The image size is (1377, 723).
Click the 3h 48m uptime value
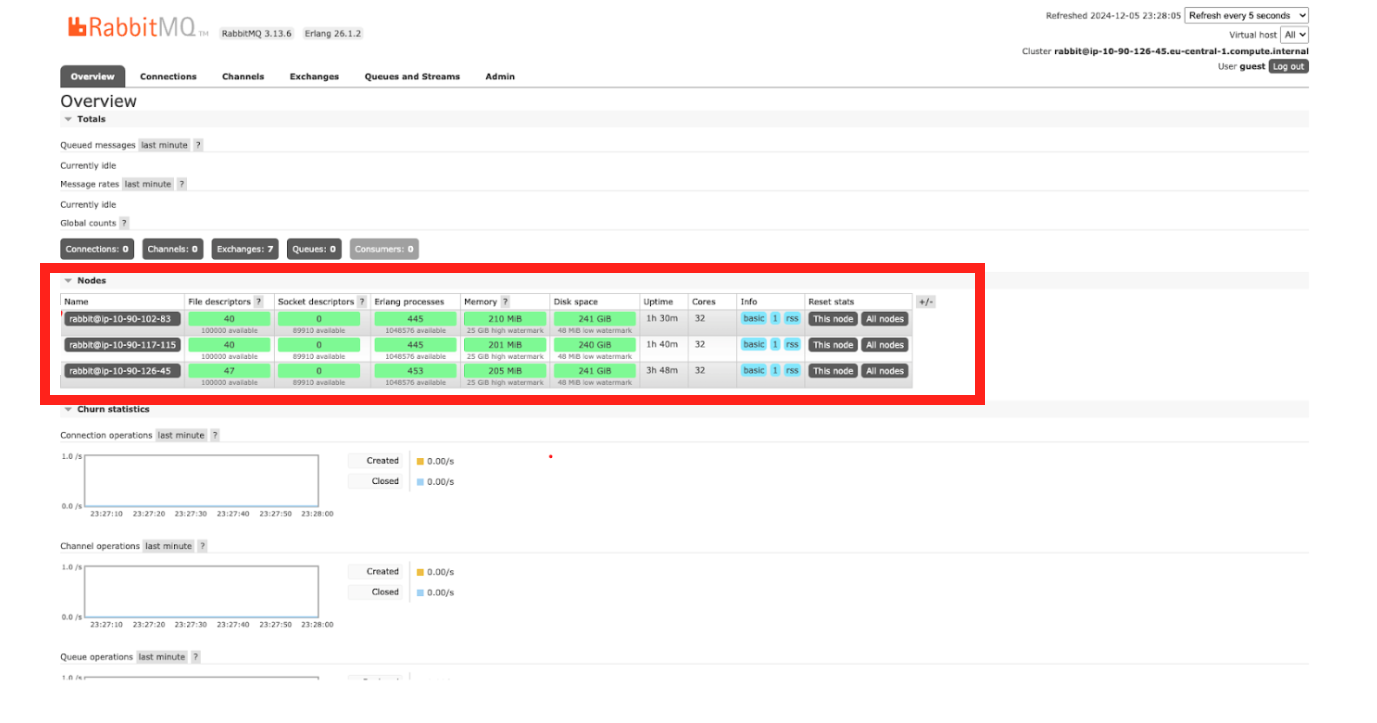(x=662, y=370)
